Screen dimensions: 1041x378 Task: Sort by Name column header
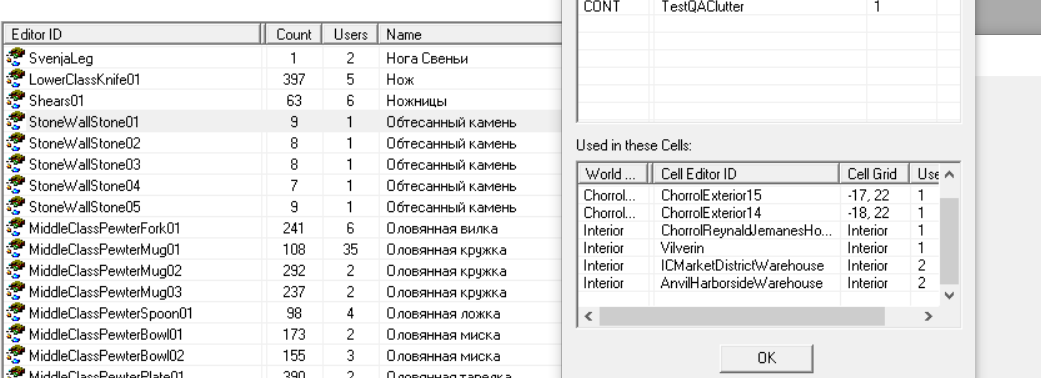tap(469, 34)
